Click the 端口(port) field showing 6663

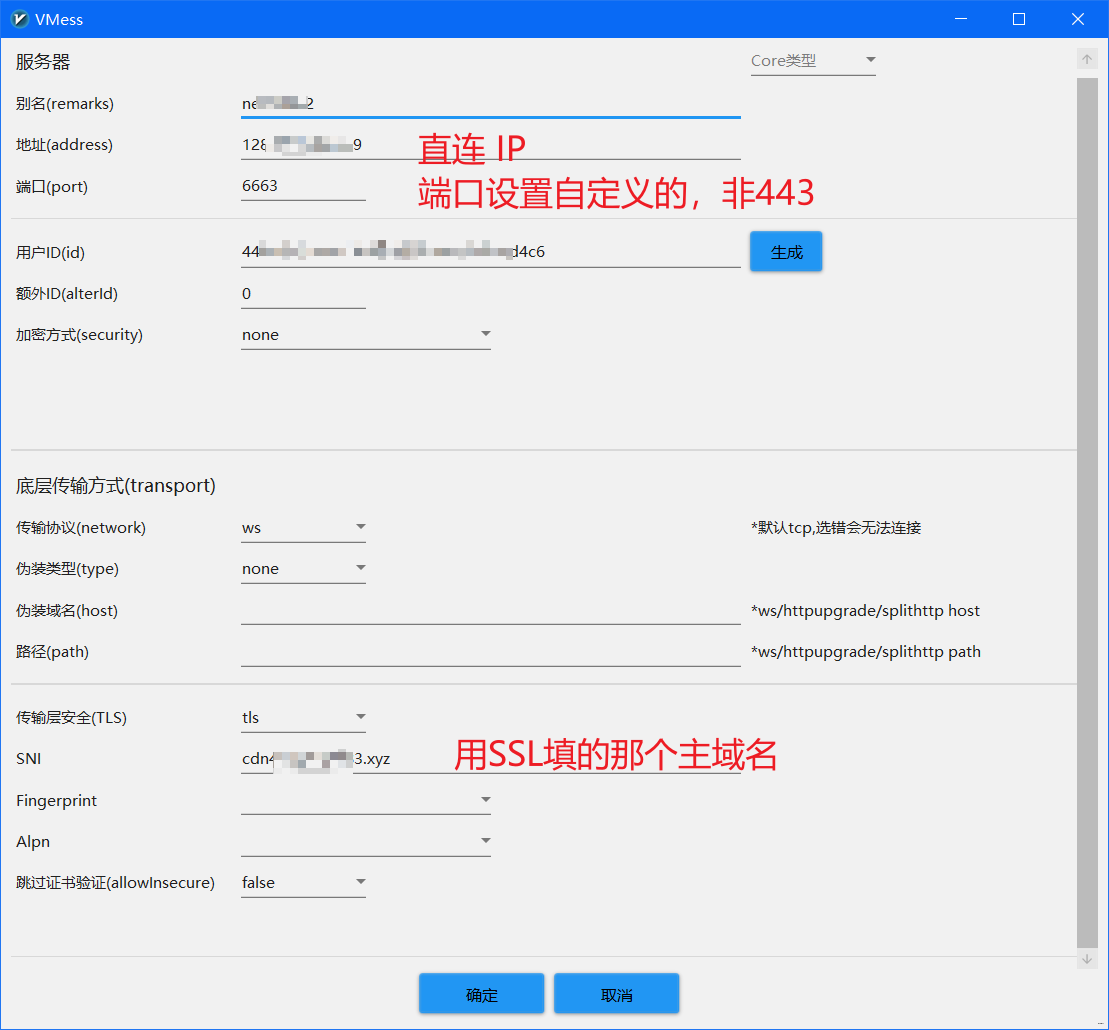(303, 186)
